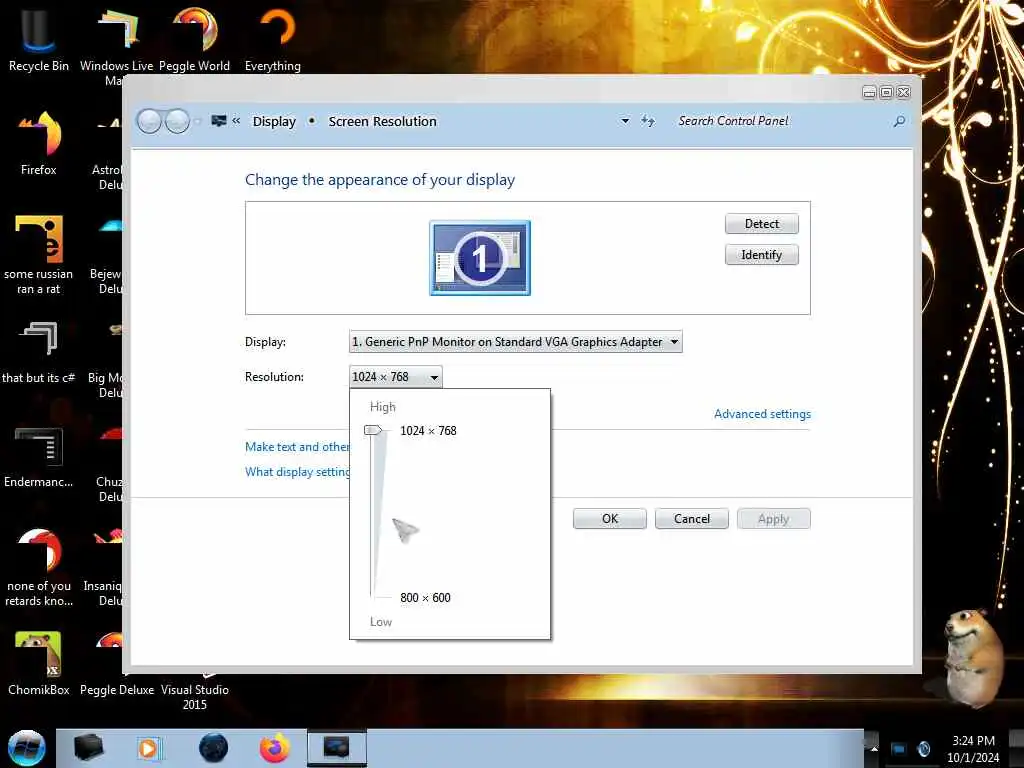This screenshot has width=1024, height=768.
Task: Launch Peggle World desktop icon
Action: click(194, 39)
